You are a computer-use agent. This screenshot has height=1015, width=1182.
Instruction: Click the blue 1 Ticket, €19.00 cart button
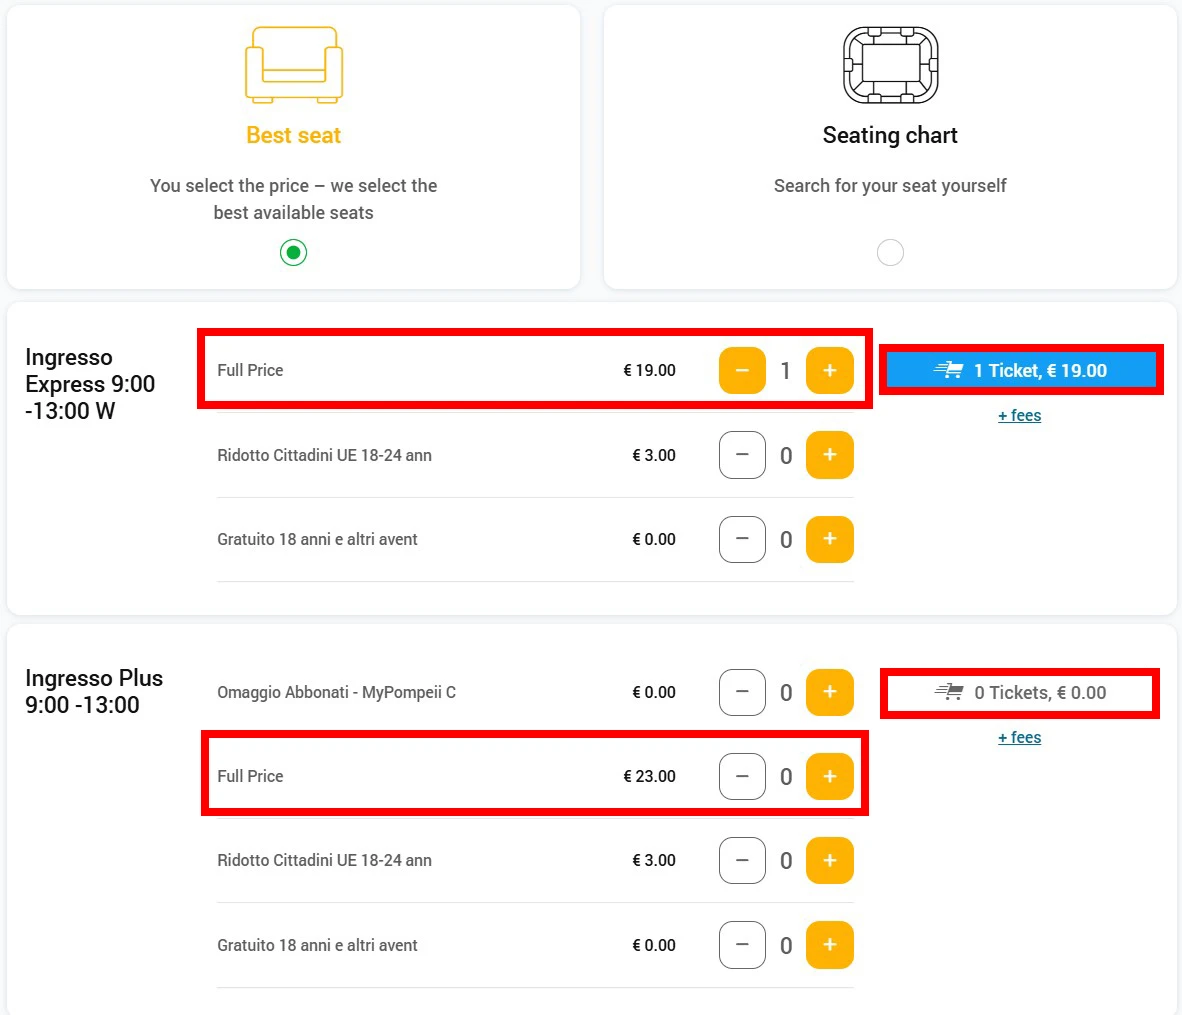tap(1020, 371)
